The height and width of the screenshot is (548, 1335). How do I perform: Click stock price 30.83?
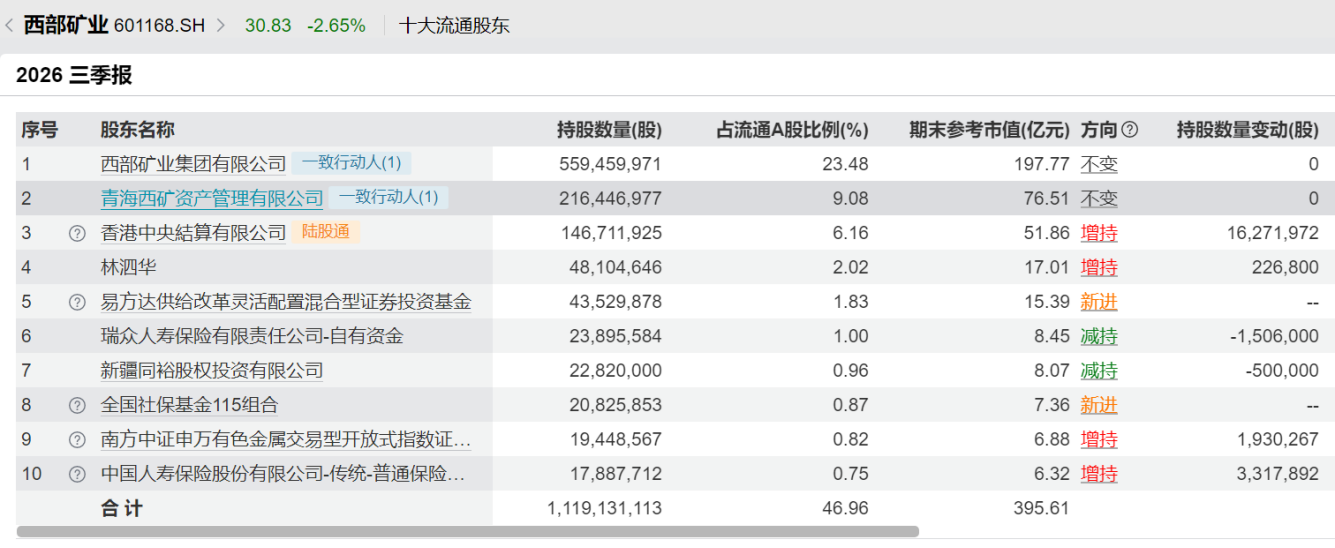(x=268, y=26)
